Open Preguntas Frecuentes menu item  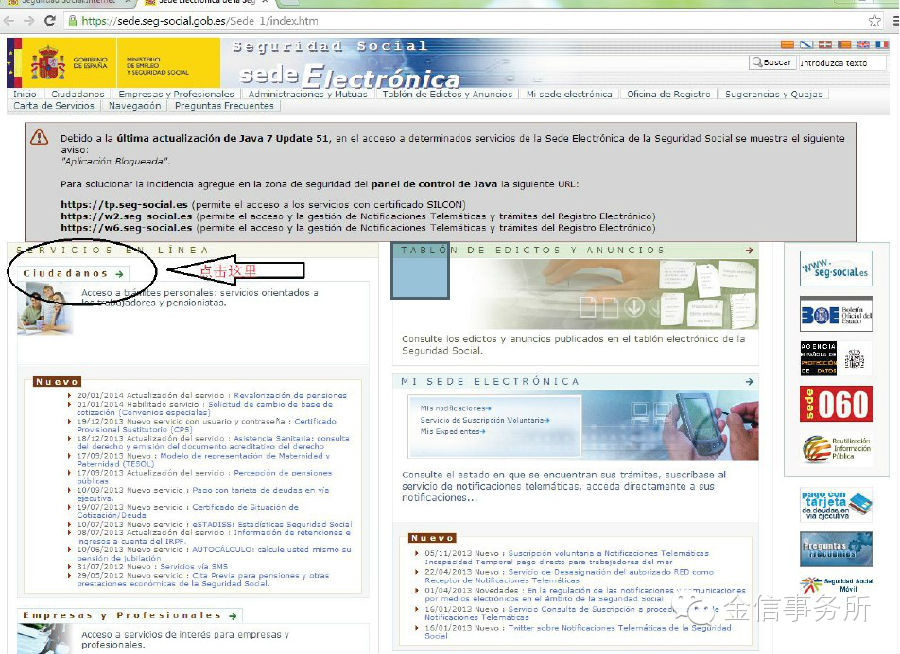[224, 106]
